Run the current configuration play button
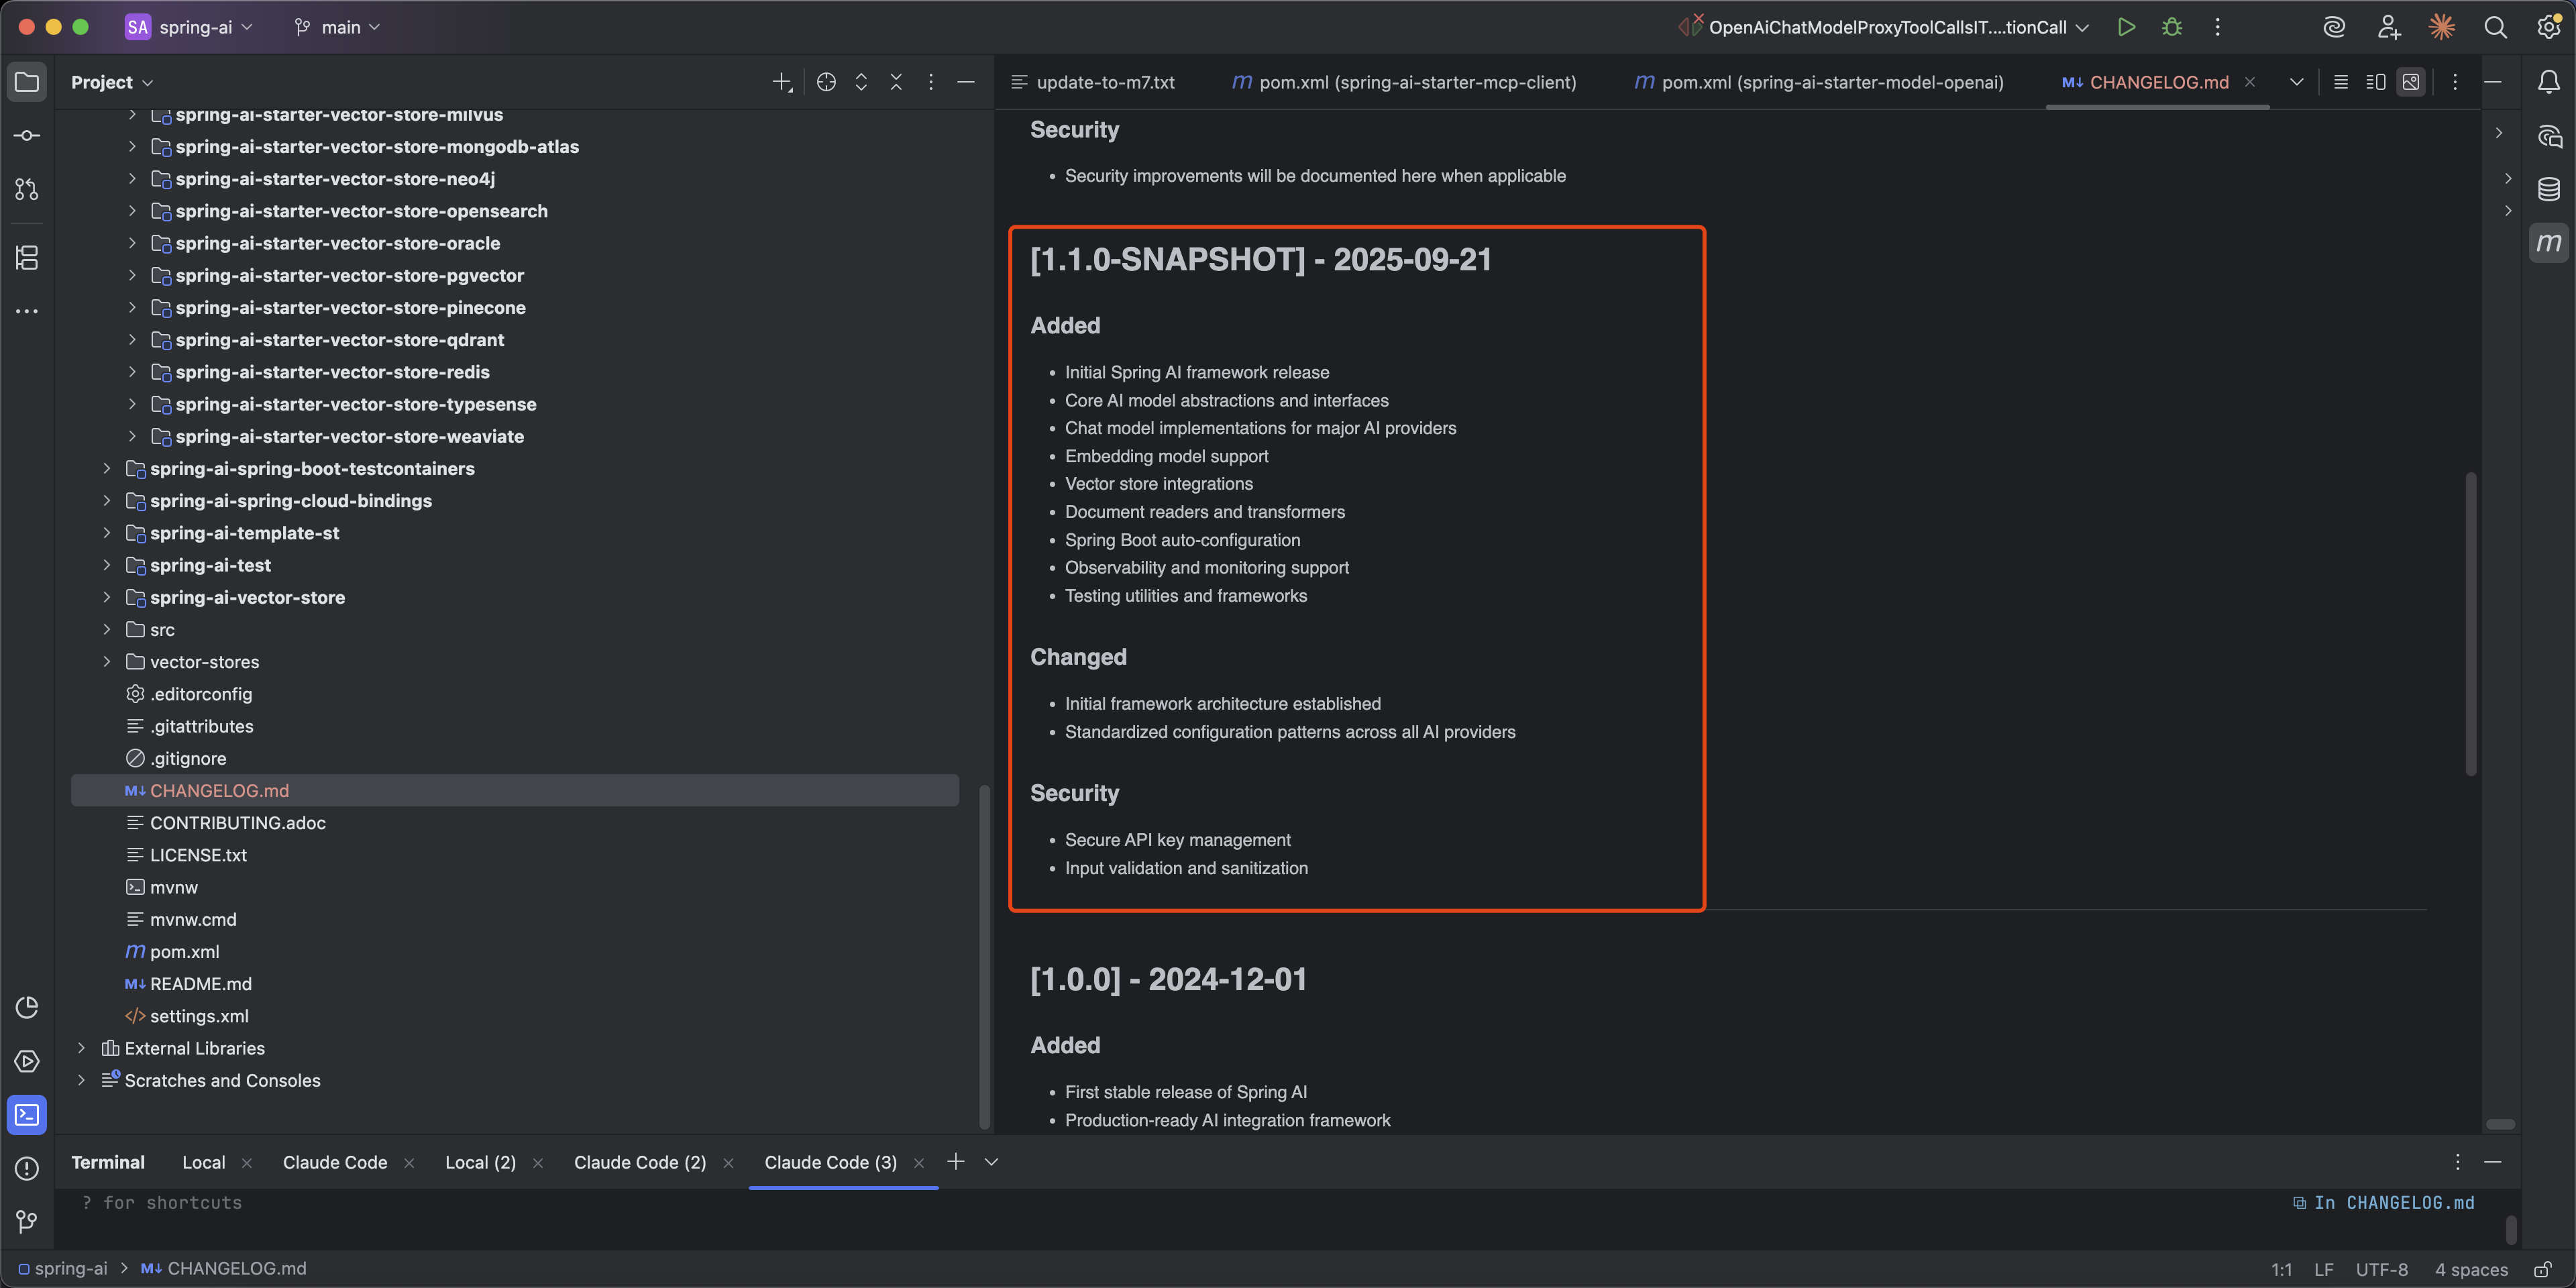The width and height of the screenshot is (2576, 1288). point(2126,27)
